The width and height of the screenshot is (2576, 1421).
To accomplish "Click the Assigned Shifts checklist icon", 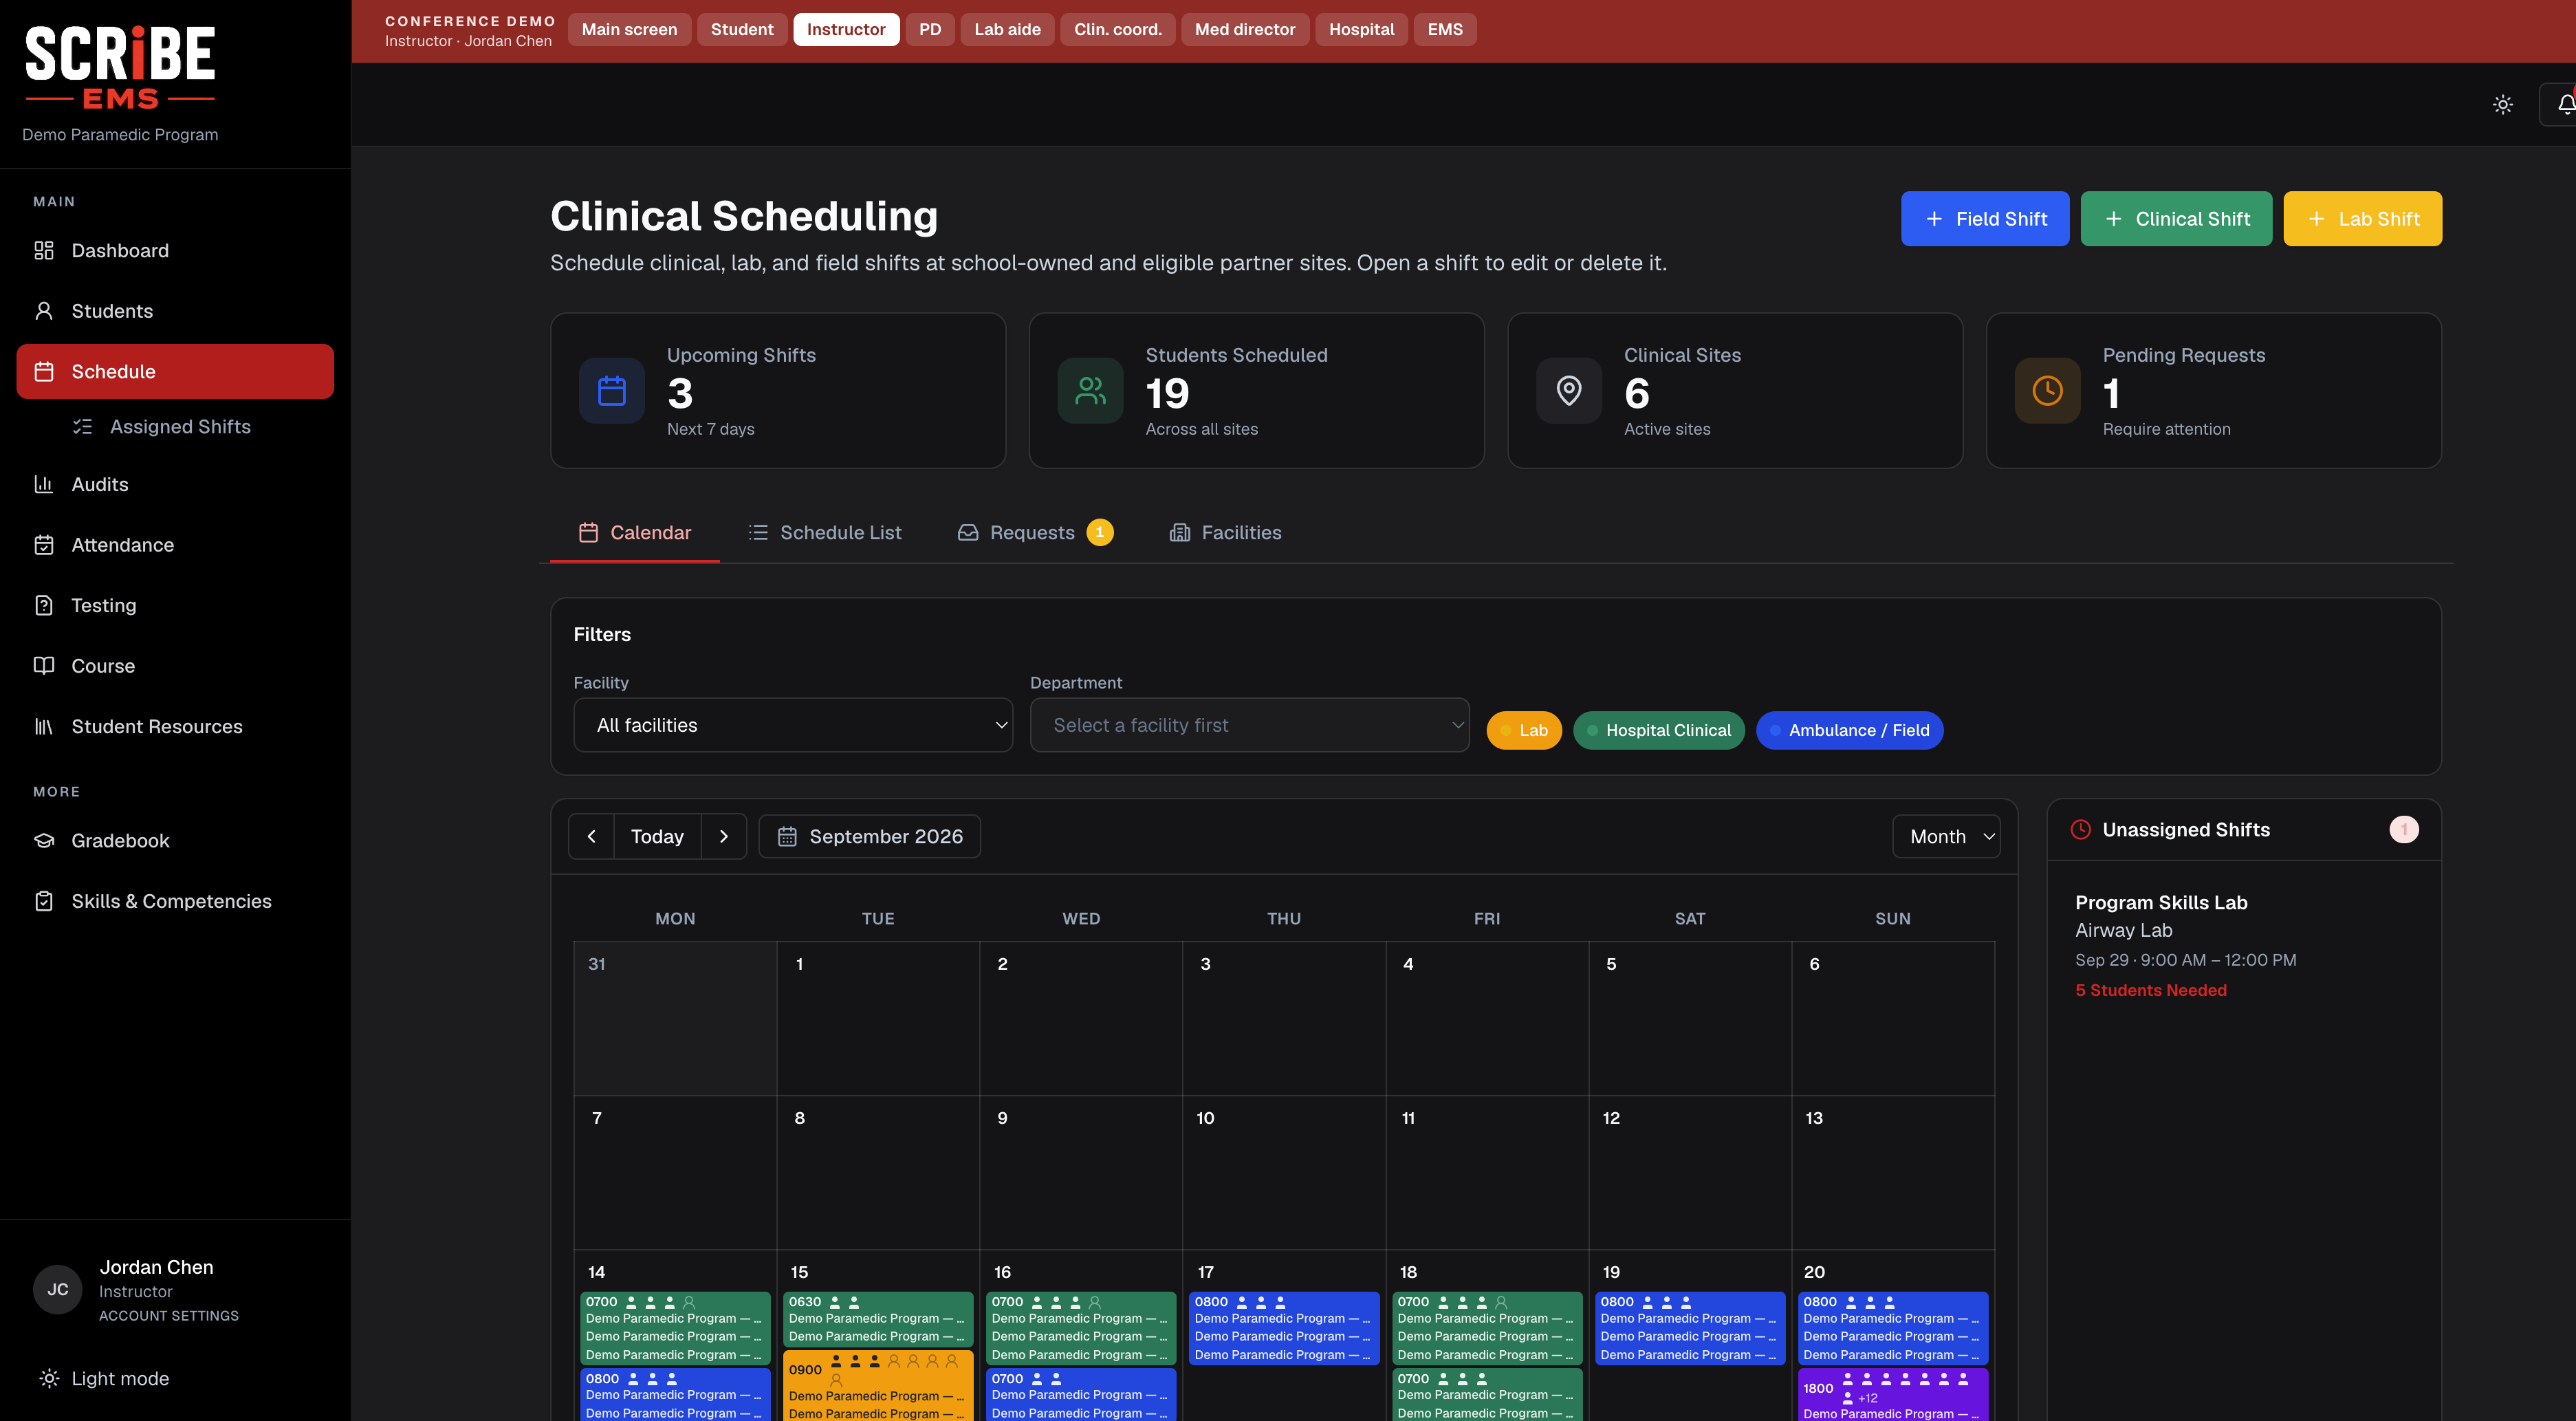I will tap(82, 427).
